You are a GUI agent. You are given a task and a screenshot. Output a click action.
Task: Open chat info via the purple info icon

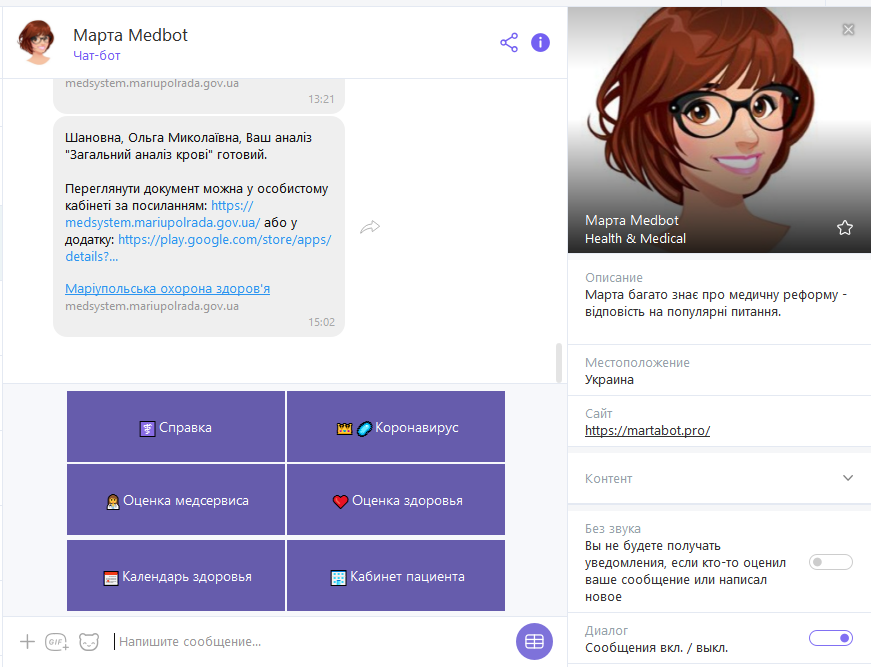540,42
